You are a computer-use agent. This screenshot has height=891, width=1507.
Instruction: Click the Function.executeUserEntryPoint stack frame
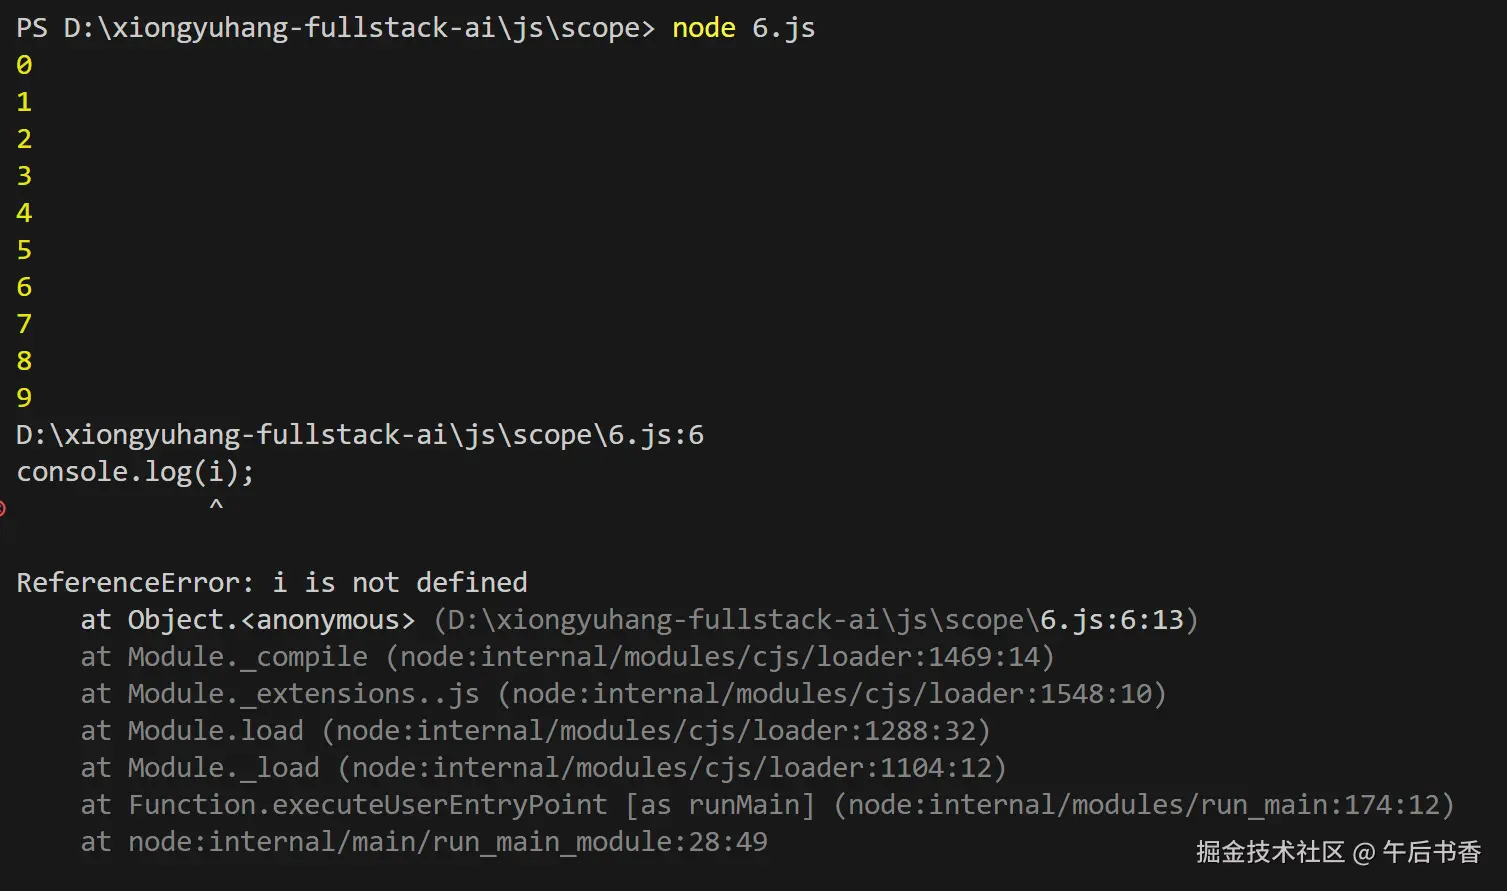click(766, 805)
